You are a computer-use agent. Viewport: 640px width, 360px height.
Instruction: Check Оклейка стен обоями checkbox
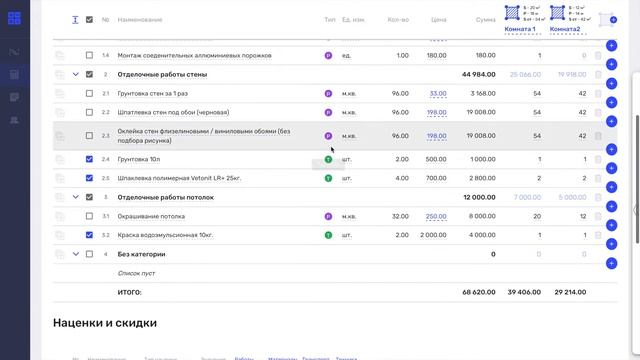[89, 136]
